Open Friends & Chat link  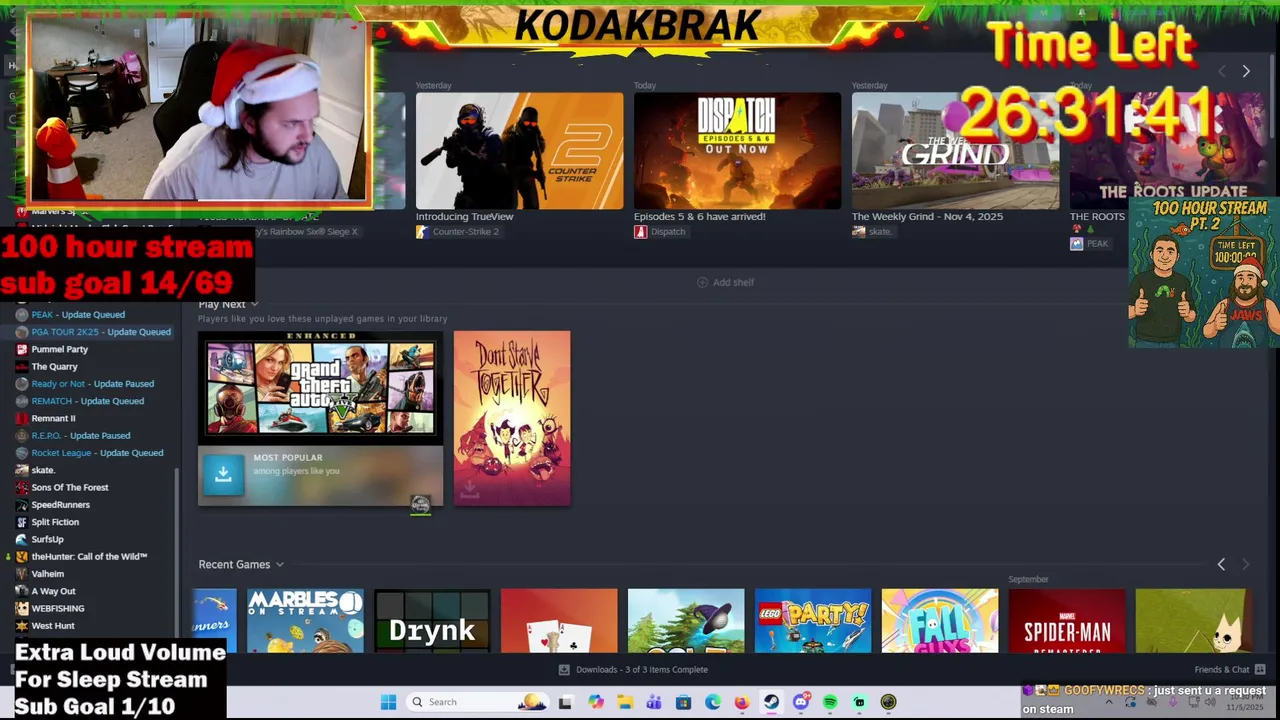(x=1222, y=670)
